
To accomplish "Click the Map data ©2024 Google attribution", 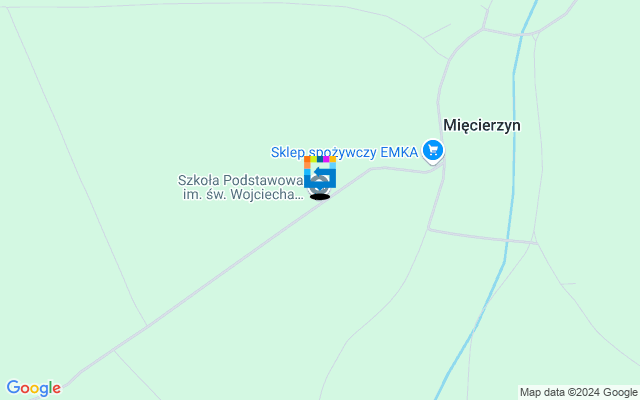I will [x=578, y=393].
